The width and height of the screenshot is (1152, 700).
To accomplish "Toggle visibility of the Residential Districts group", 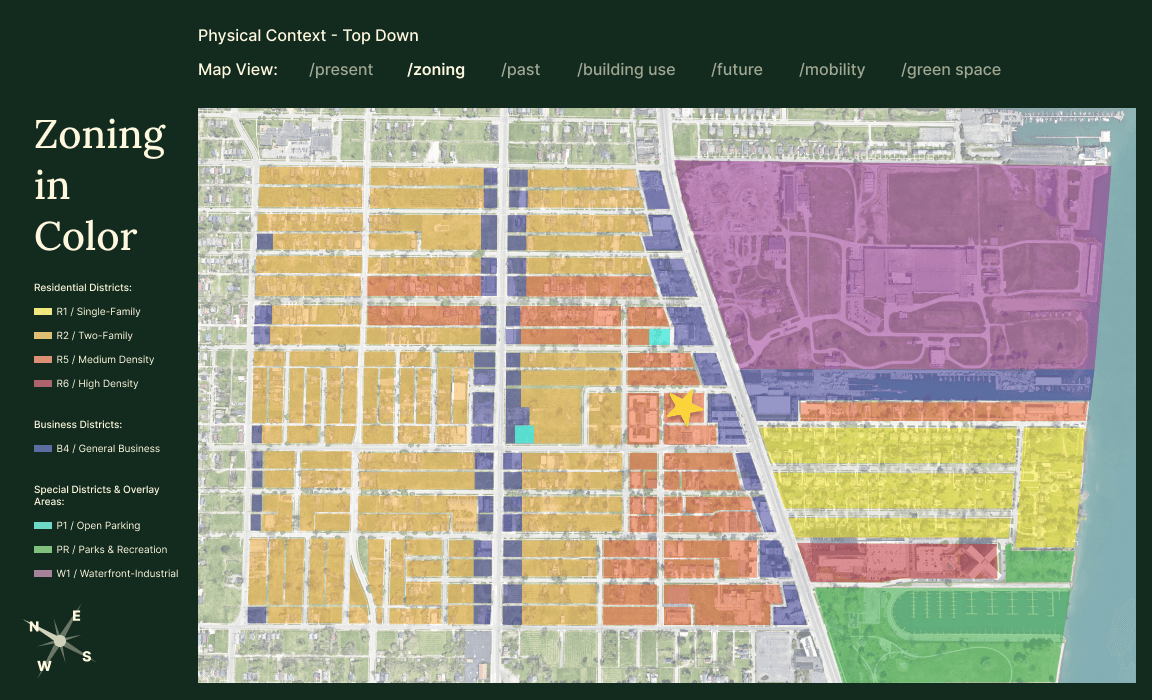I will click(x=82, y=287).
